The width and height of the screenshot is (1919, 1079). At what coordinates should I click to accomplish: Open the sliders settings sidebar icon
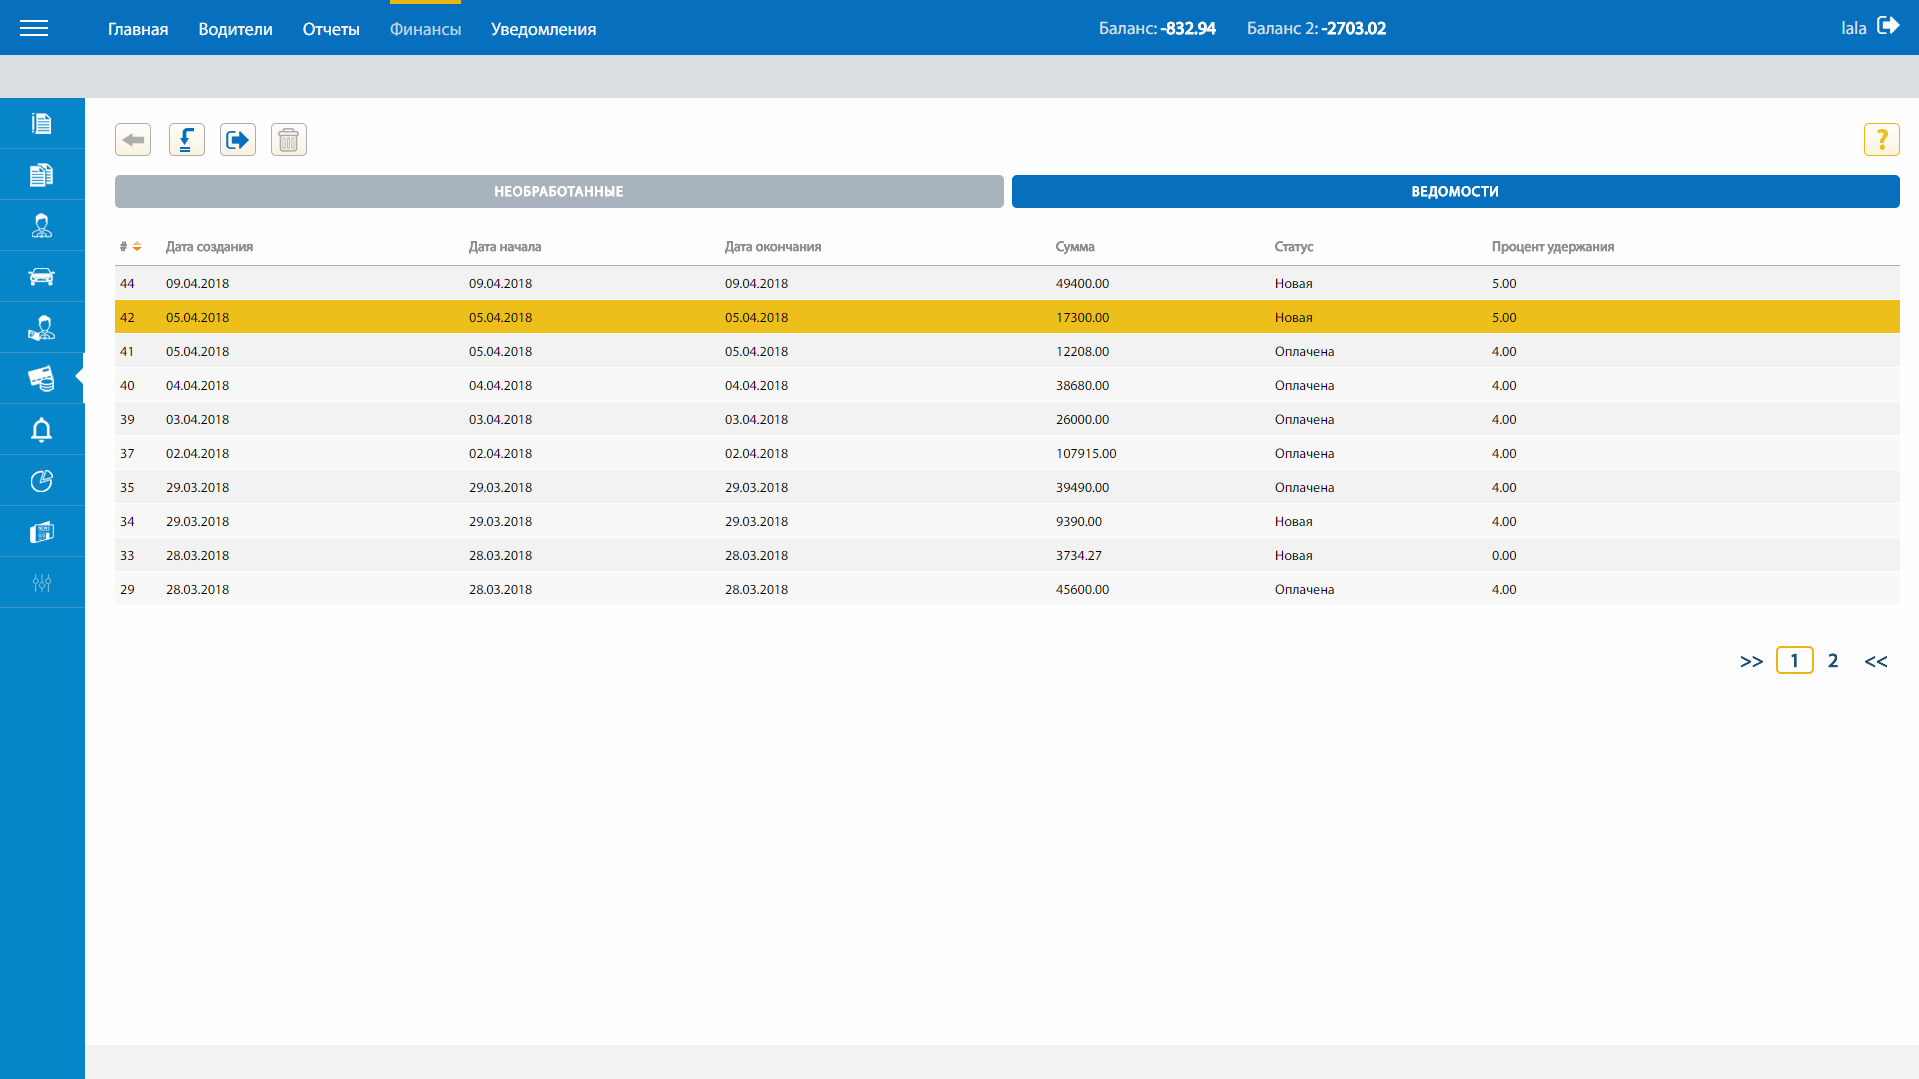[x=42, y=583]
